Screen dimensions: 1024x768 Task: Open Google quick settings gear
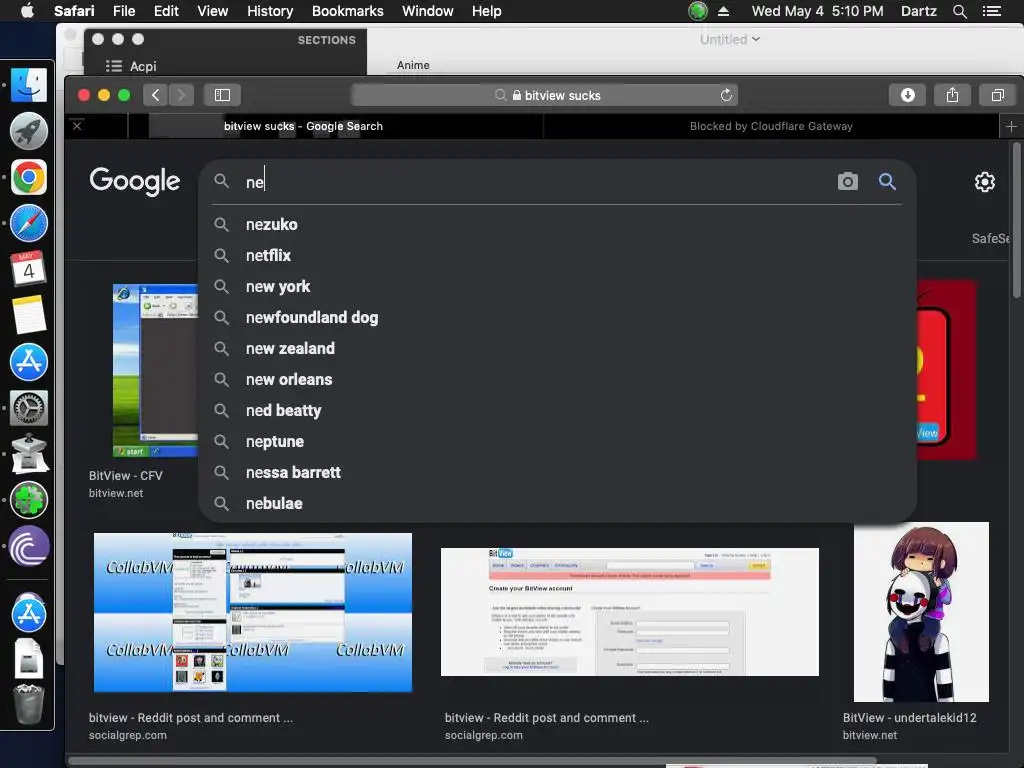(984, 182)
